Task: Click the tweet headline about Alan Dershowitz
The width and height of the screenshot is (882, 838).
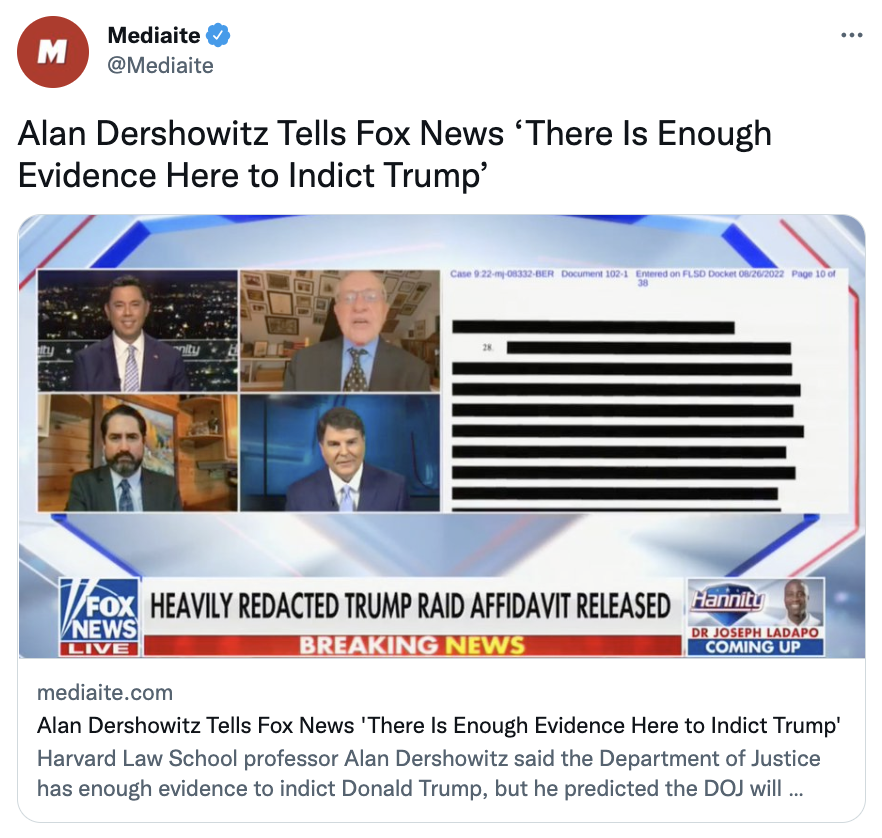Action: click(x=394, y=154)
